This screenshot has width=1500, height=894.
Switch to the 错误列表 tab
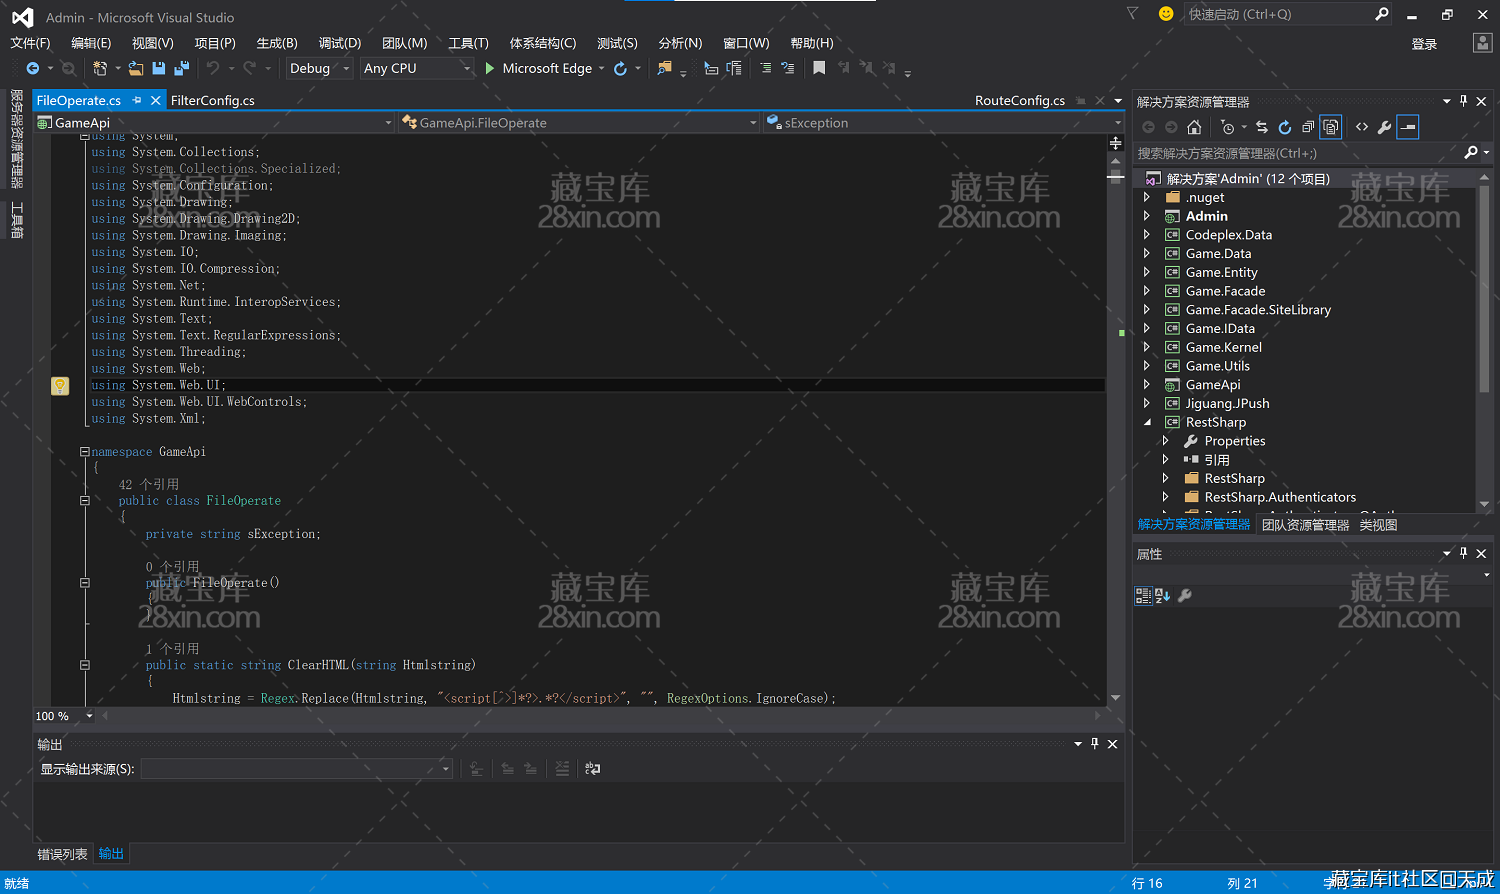62,854
